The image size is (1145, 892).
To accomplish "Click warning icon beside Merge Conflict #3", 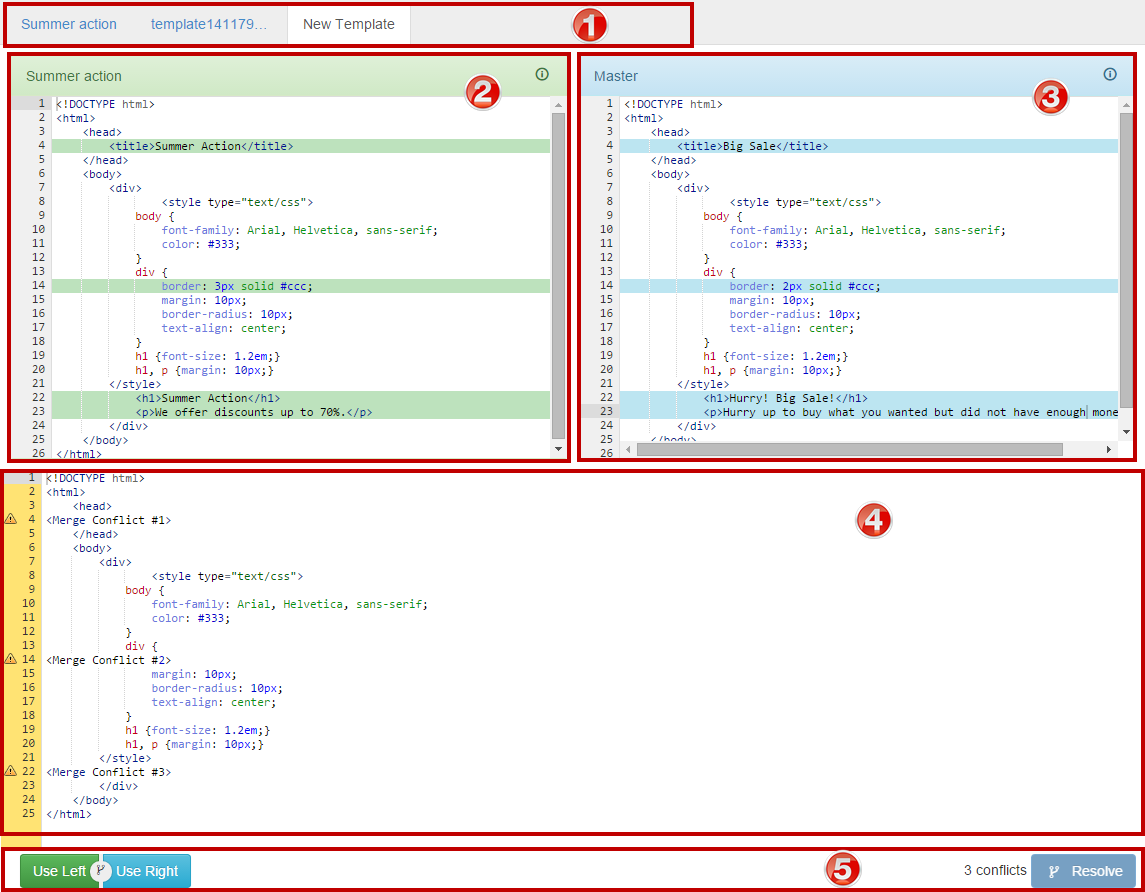I will [11, 771].
